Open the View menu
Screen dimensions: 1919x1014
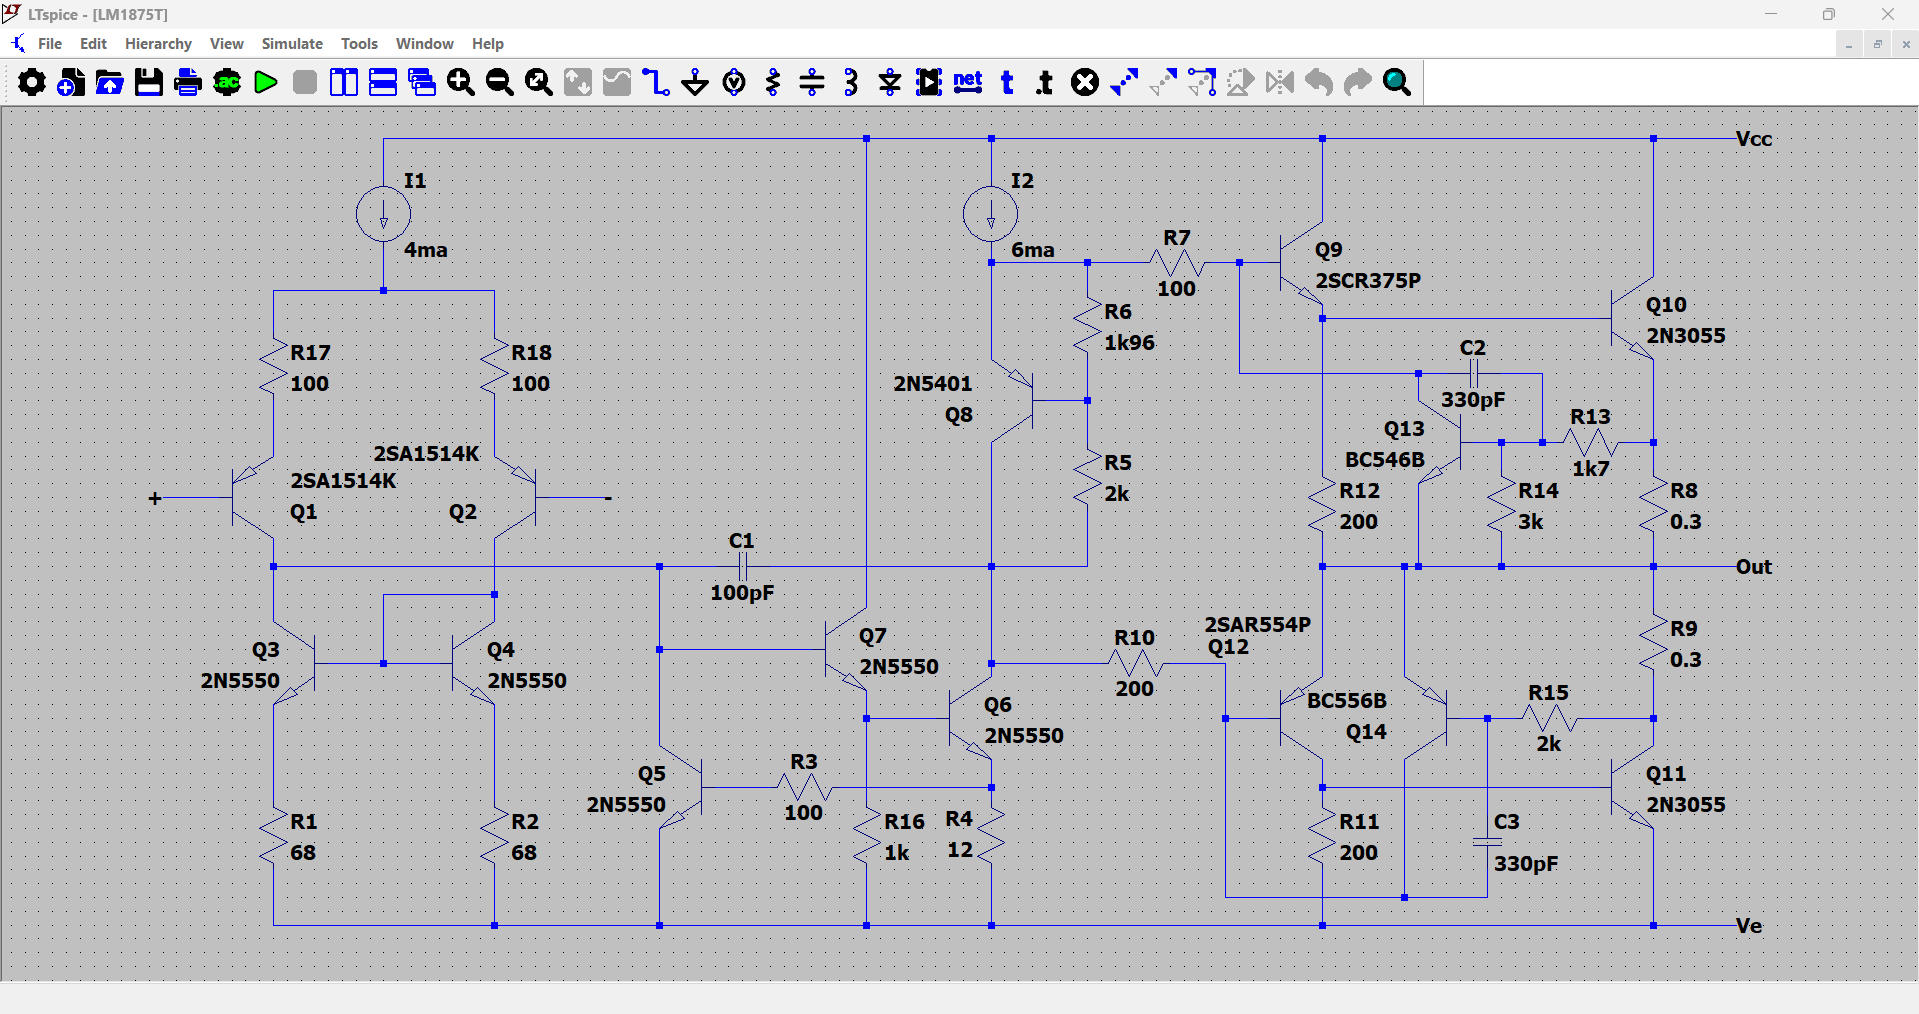point(227,44)
